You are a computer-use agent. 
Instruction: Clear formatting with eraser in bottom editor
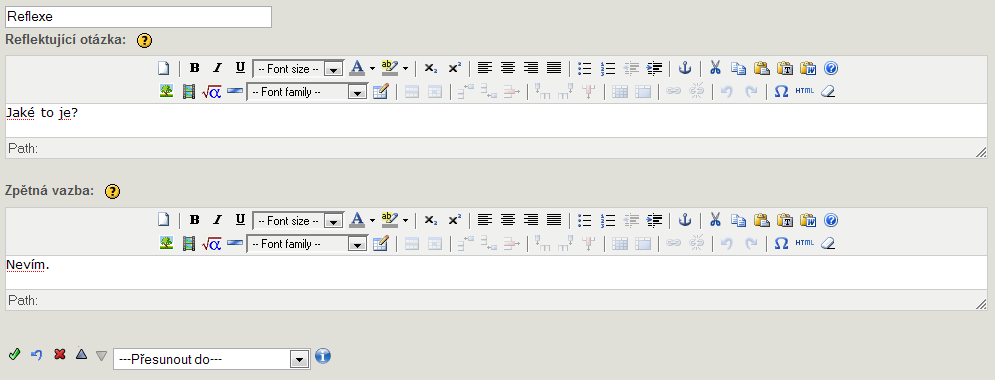(827, 244)
